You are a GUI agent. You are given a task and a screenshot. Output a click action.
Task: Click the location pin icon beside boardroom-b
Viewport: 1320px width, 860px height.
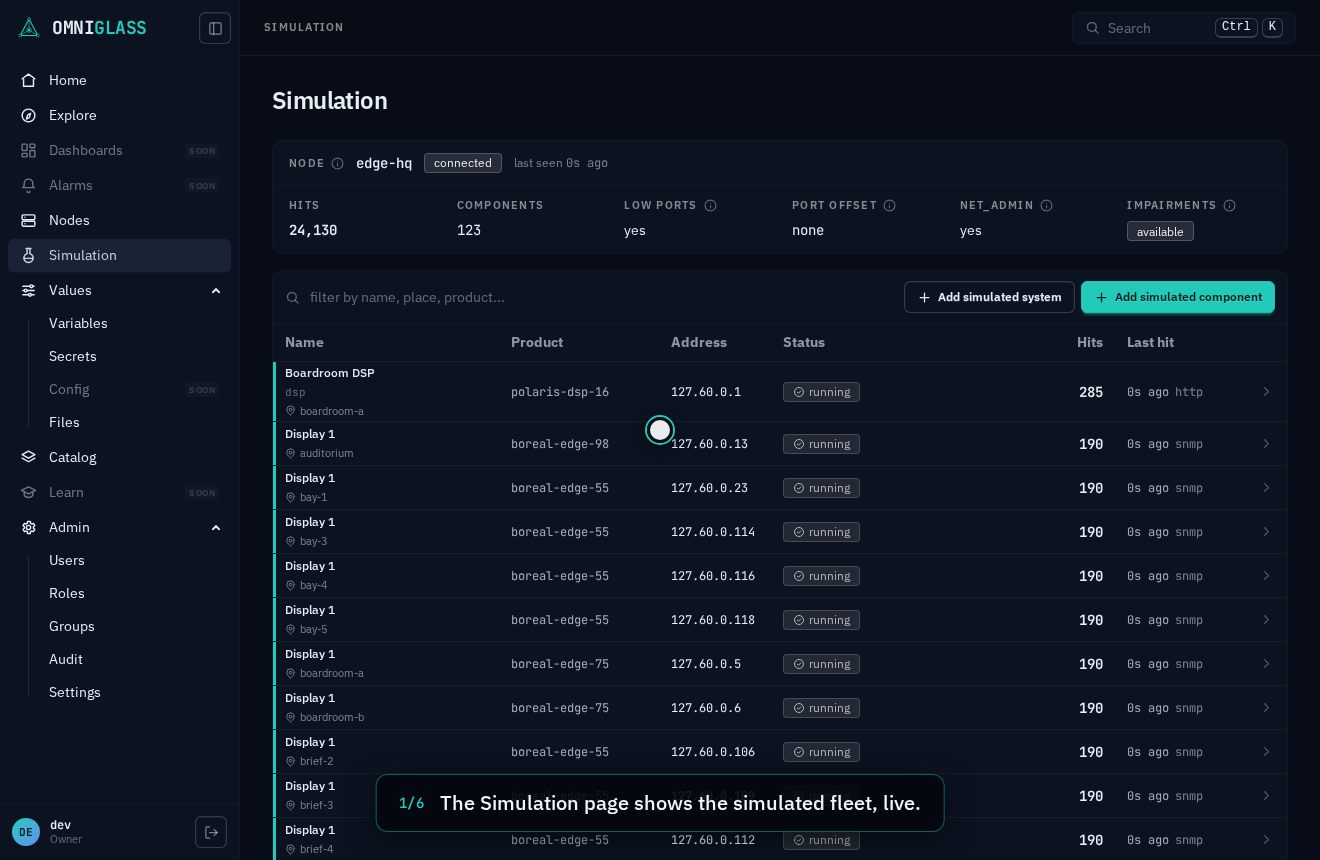291,717
